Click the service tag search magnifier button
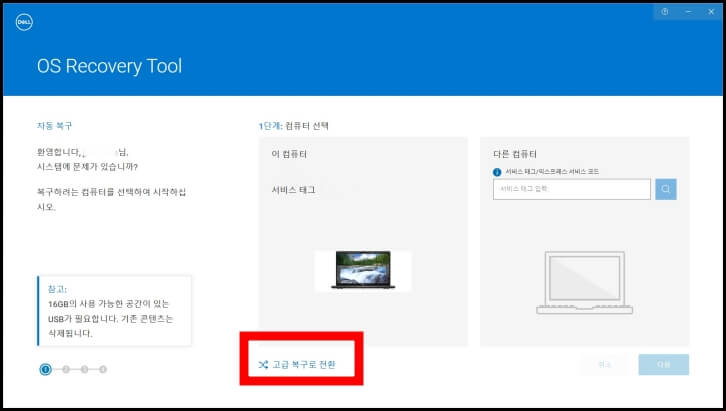Screen dimensions: 726x411 click(666, 189)
